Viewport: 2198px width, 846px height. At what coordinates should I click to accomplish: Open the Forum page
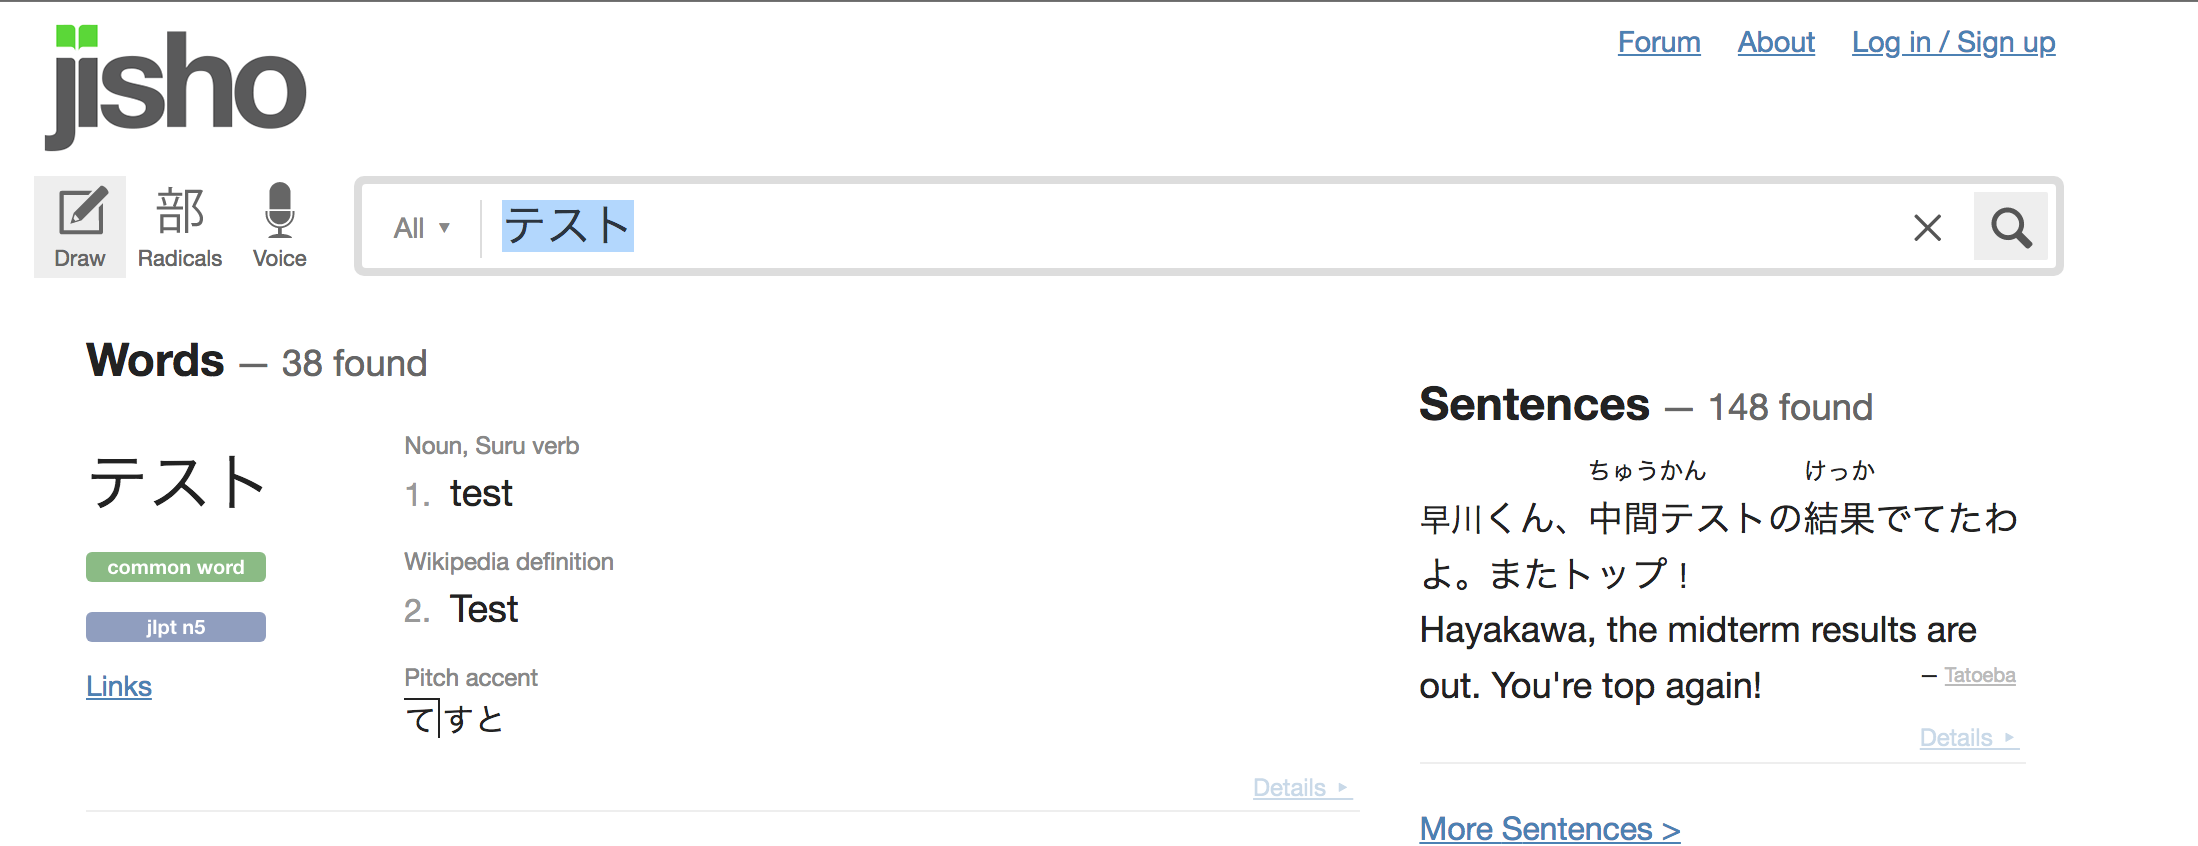click(x=1659, y=42)
